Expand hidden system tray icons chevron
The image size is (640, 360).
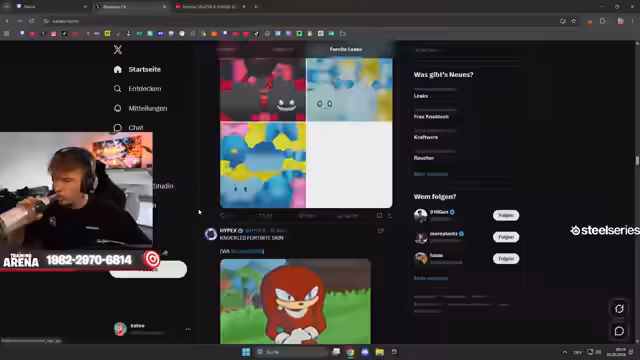(565, 352)
